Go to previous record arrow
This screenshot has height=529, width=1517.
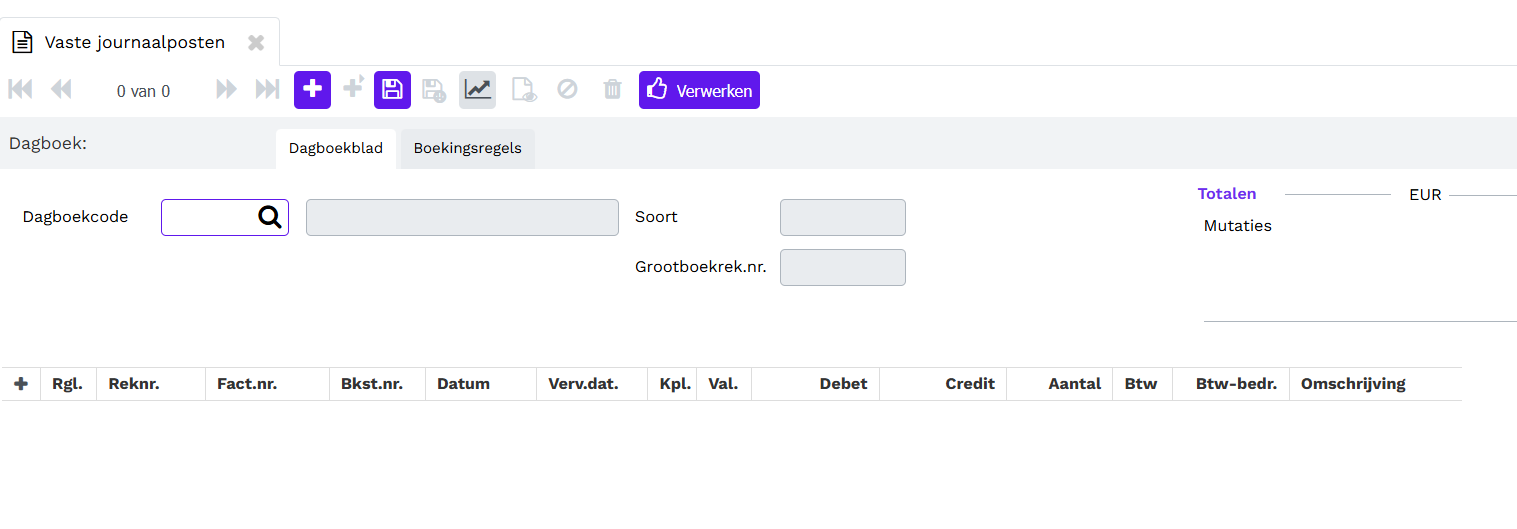[x=61, y=90]
